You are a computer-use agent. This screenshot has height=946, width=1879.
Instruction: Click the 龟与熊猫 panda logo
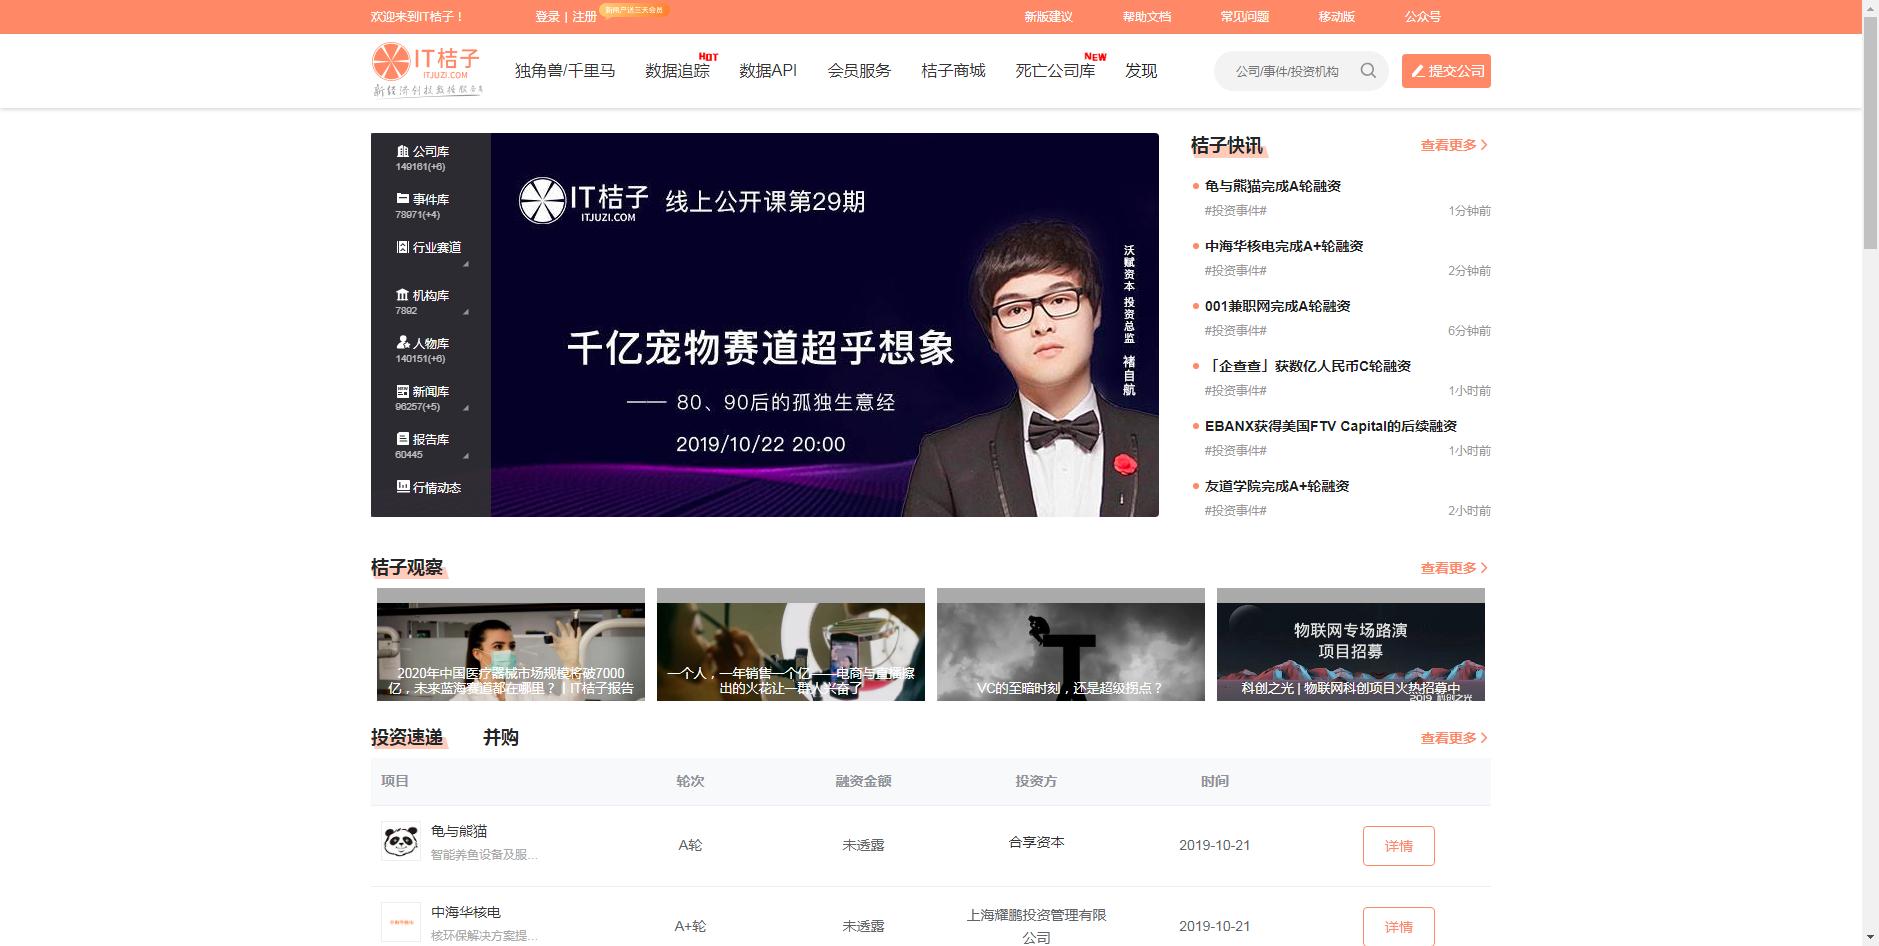pos(401,842)
